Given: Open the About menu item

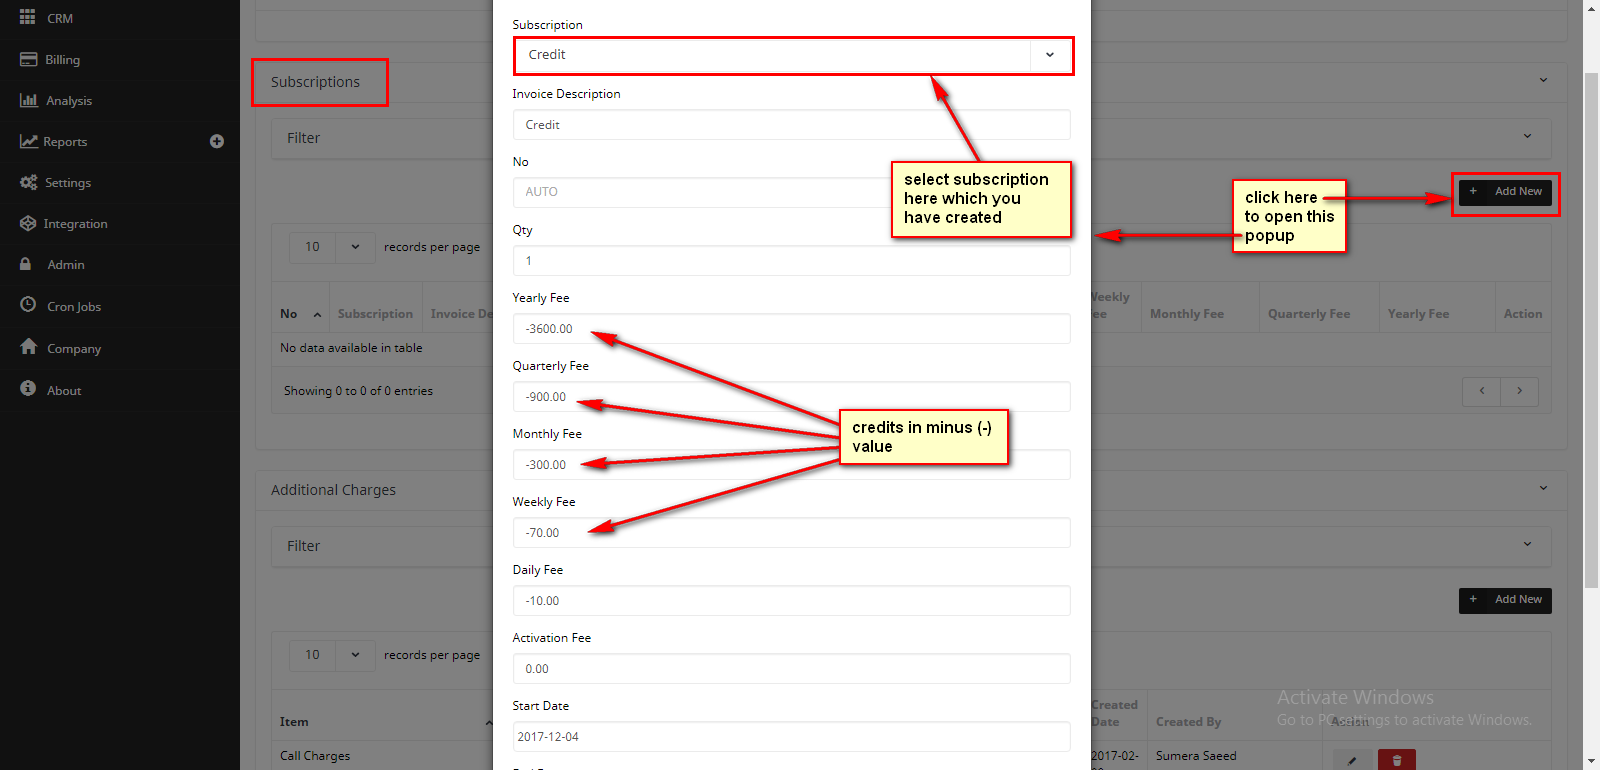Looking at the screenshot, I should [64, 391].
